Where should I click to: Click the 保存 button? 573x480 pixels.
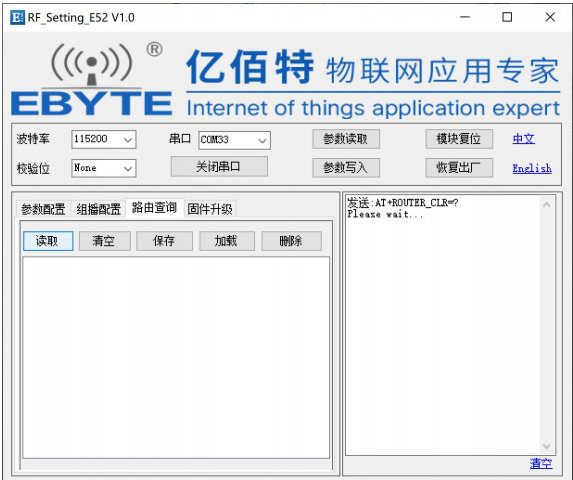pyautogui.click(x=164, y=241)
